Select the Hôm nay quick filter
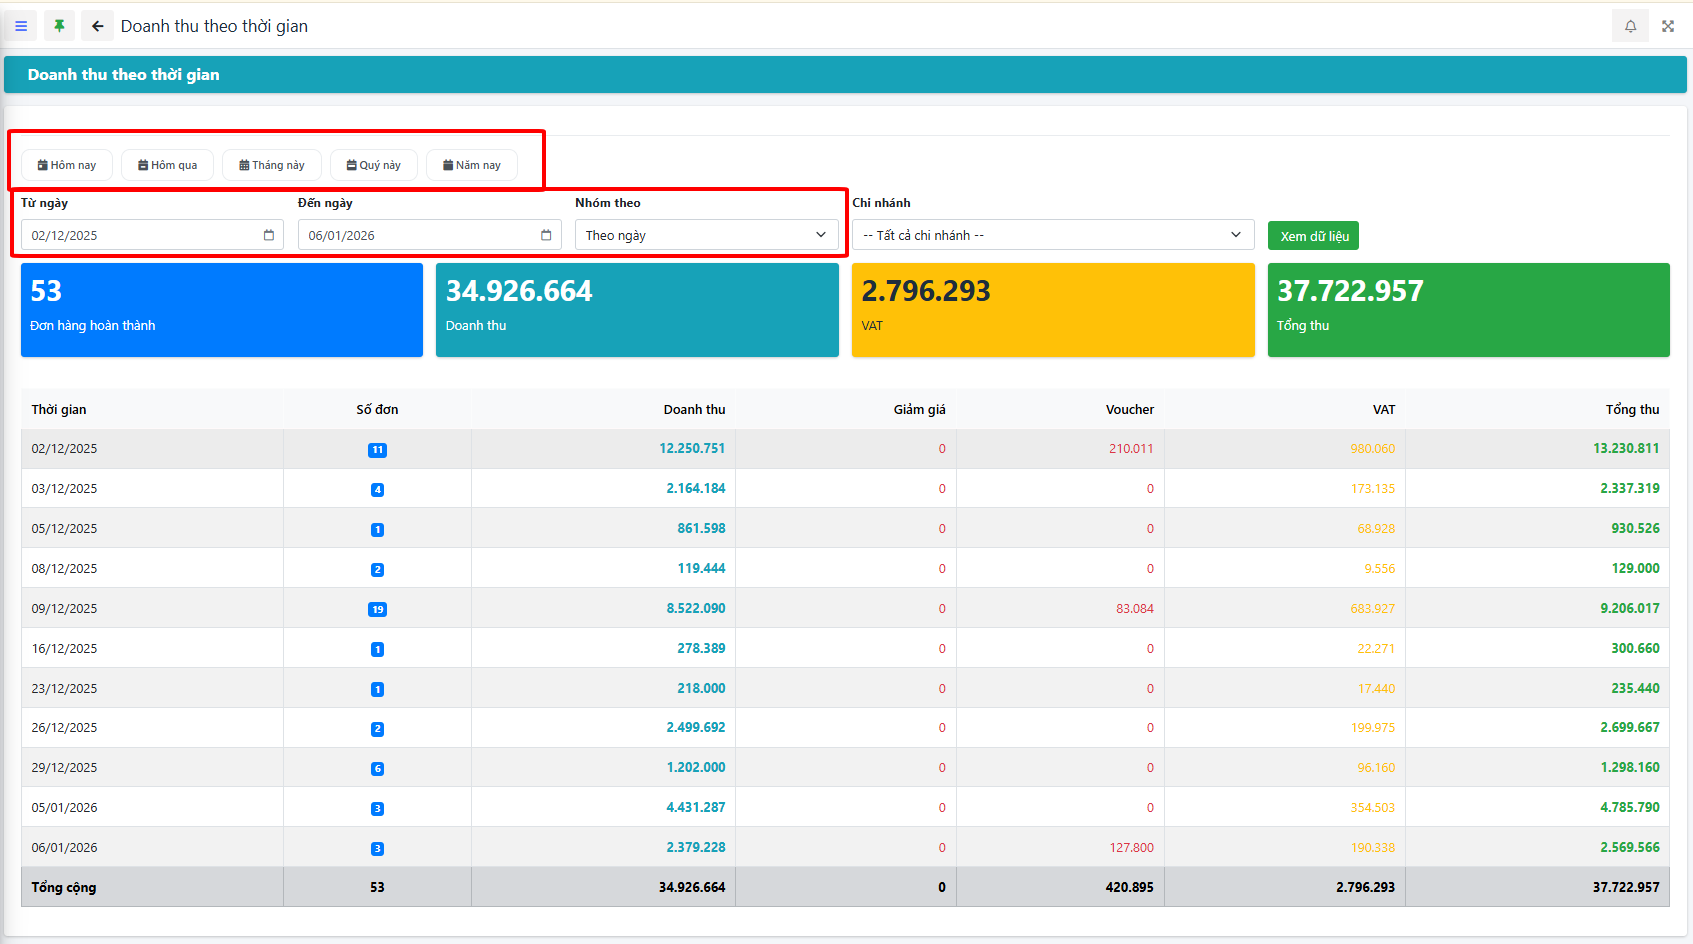 tap(67, 165)
